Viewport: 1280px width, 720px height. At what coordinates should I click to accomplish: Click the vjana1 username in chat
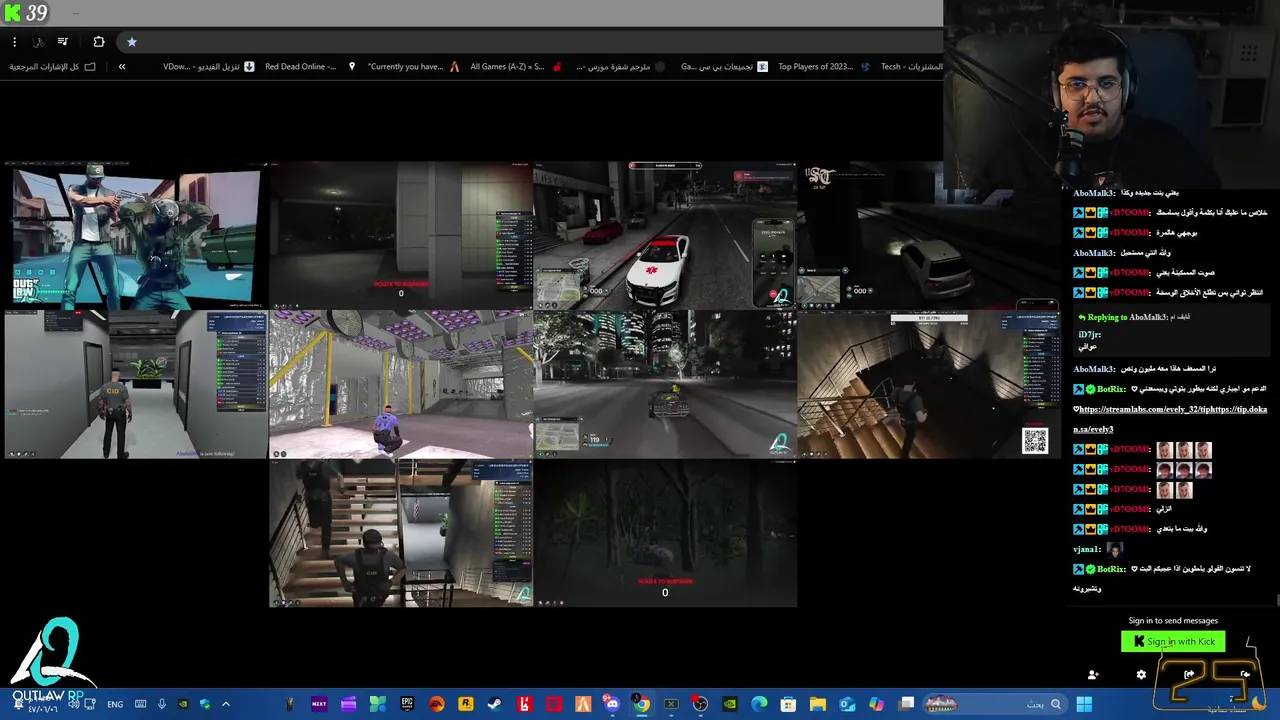click(x=1087, y=549)
